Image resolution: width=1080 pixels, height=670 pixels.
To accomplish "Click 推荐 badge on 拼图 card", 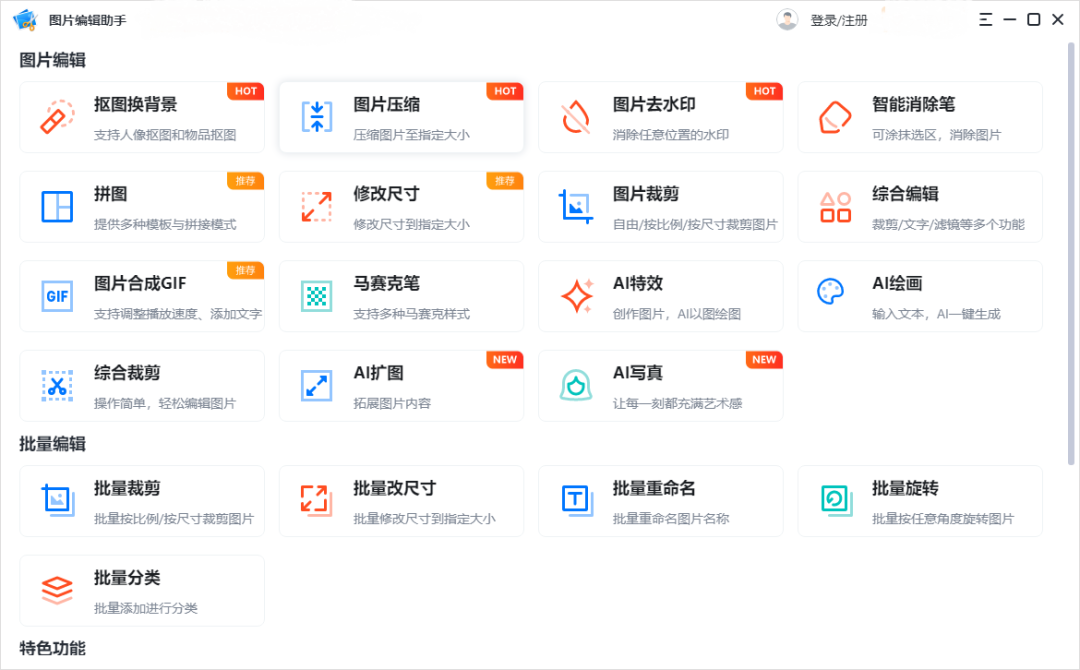I will click(246, 180).
